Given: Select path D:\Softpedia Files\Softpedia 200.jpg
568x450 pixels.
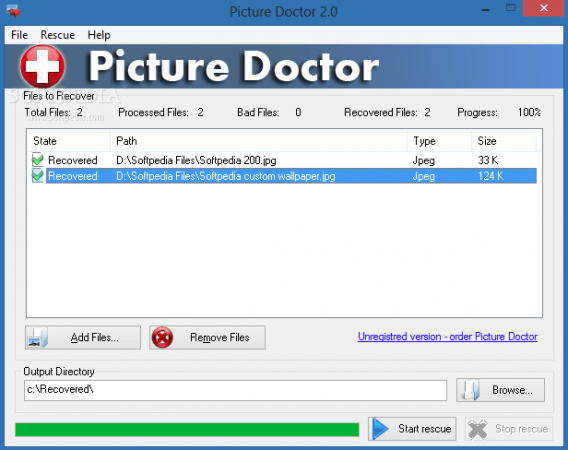Looking at the screenshot, I should tap(196, 160).
